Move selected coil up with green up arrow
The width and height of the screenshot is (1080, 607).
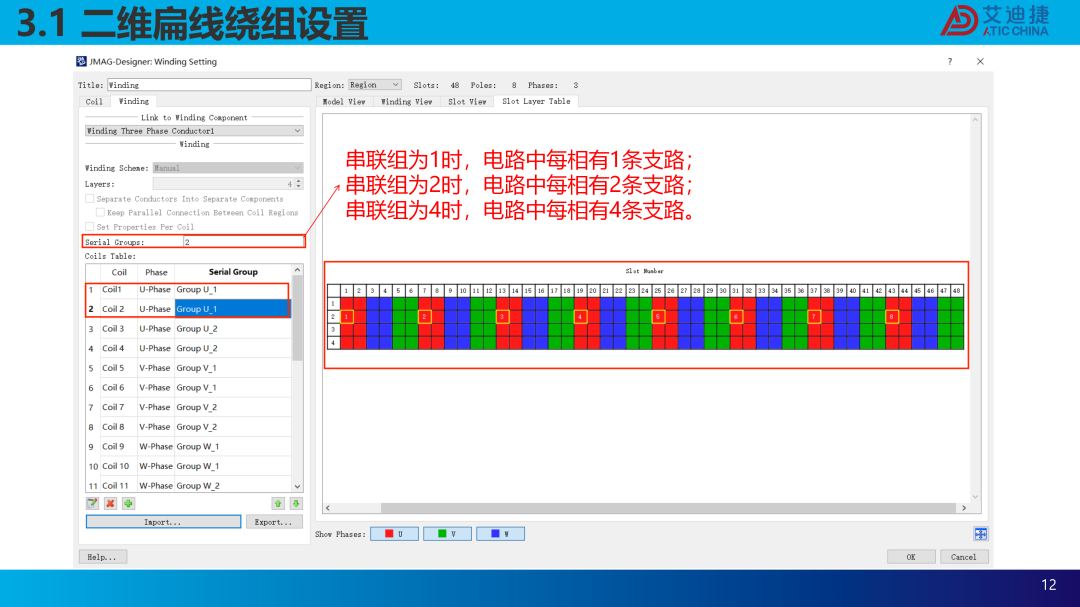click(278, 504)
